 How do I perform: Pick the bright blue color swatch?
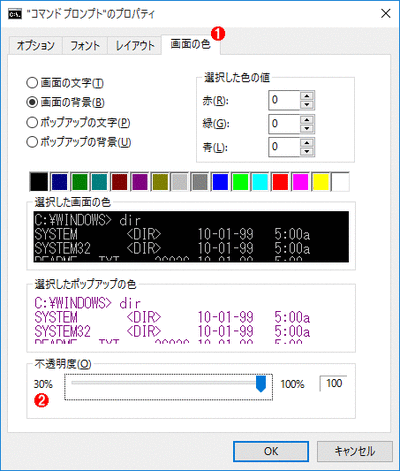coord(220,182)
